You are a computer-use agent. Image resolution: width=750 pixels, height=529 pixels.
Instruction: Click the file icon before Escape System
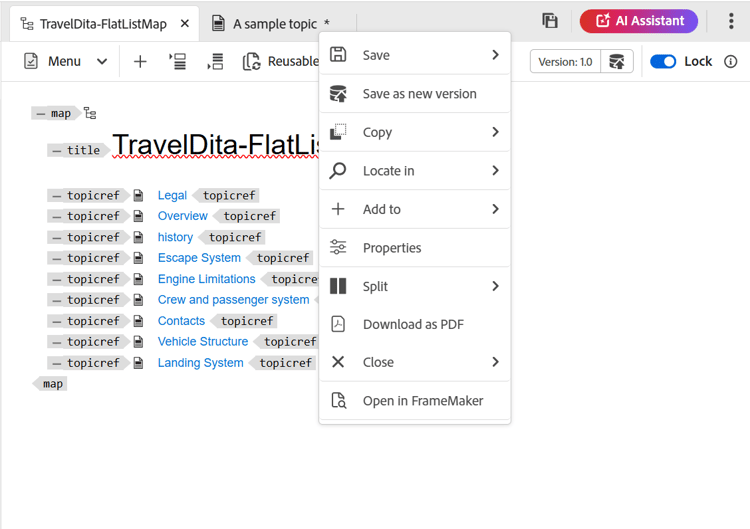138,258
